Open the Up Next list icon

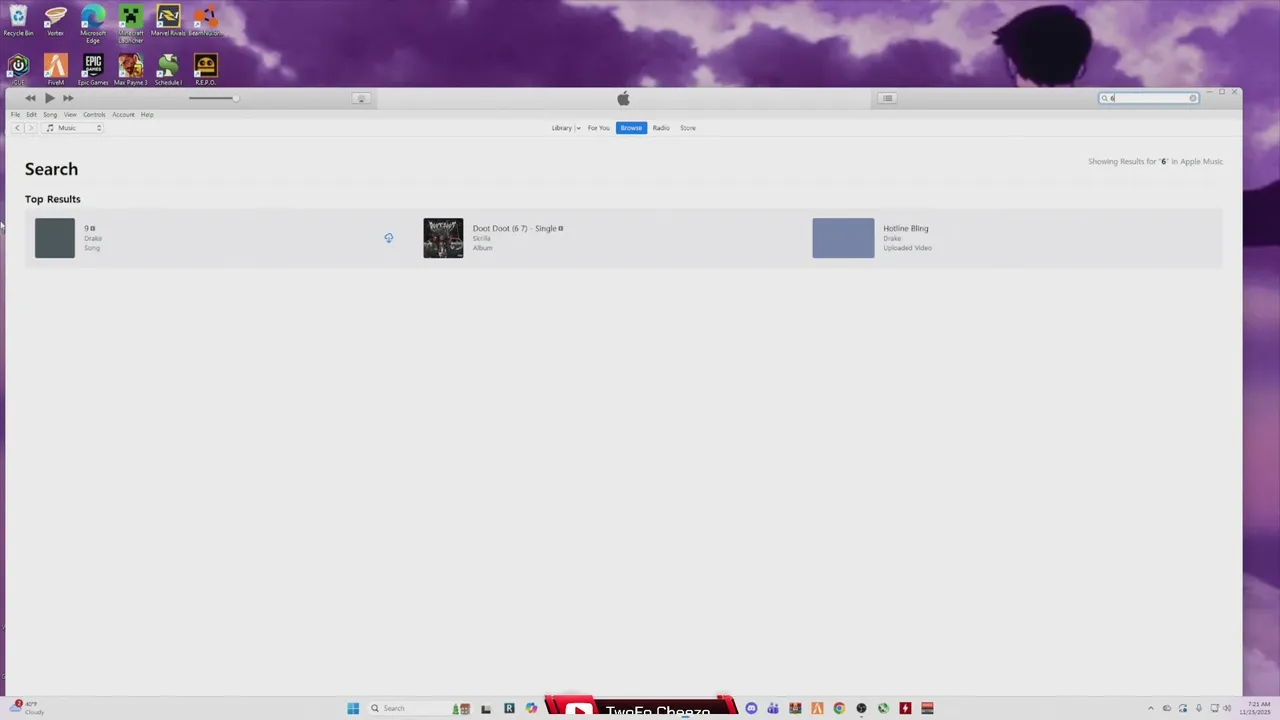(x=887, y=98)
